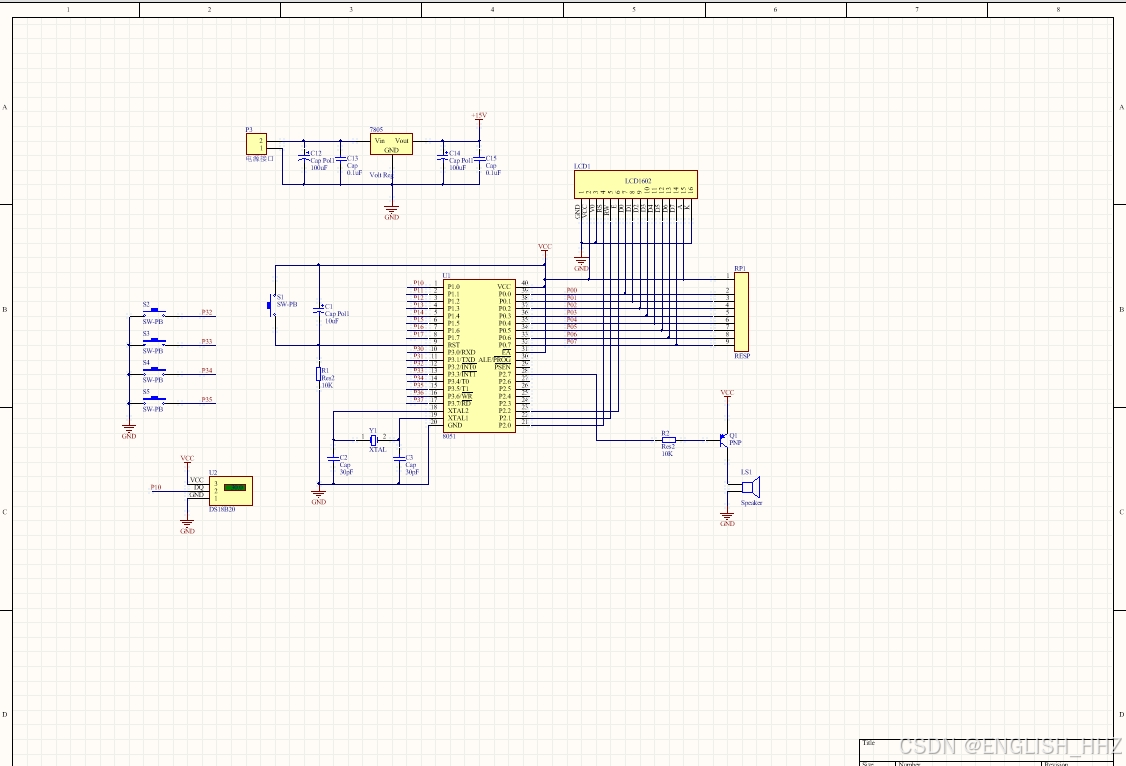Click the +15V power port symbol
The image size is (1126, 766).
[479, 116]
